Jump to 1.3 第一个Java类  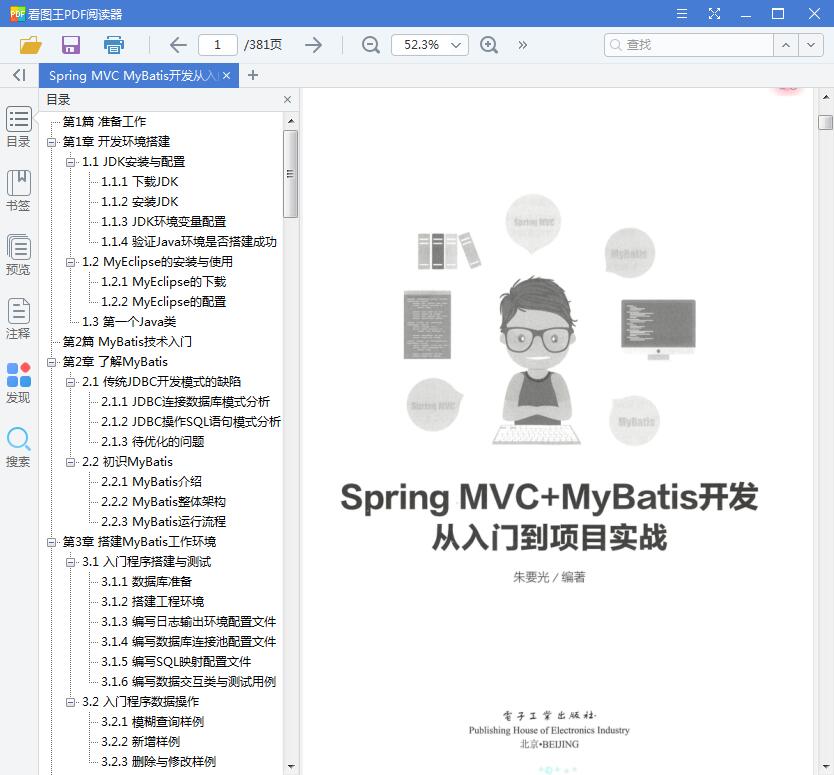(x=129, y=322)
